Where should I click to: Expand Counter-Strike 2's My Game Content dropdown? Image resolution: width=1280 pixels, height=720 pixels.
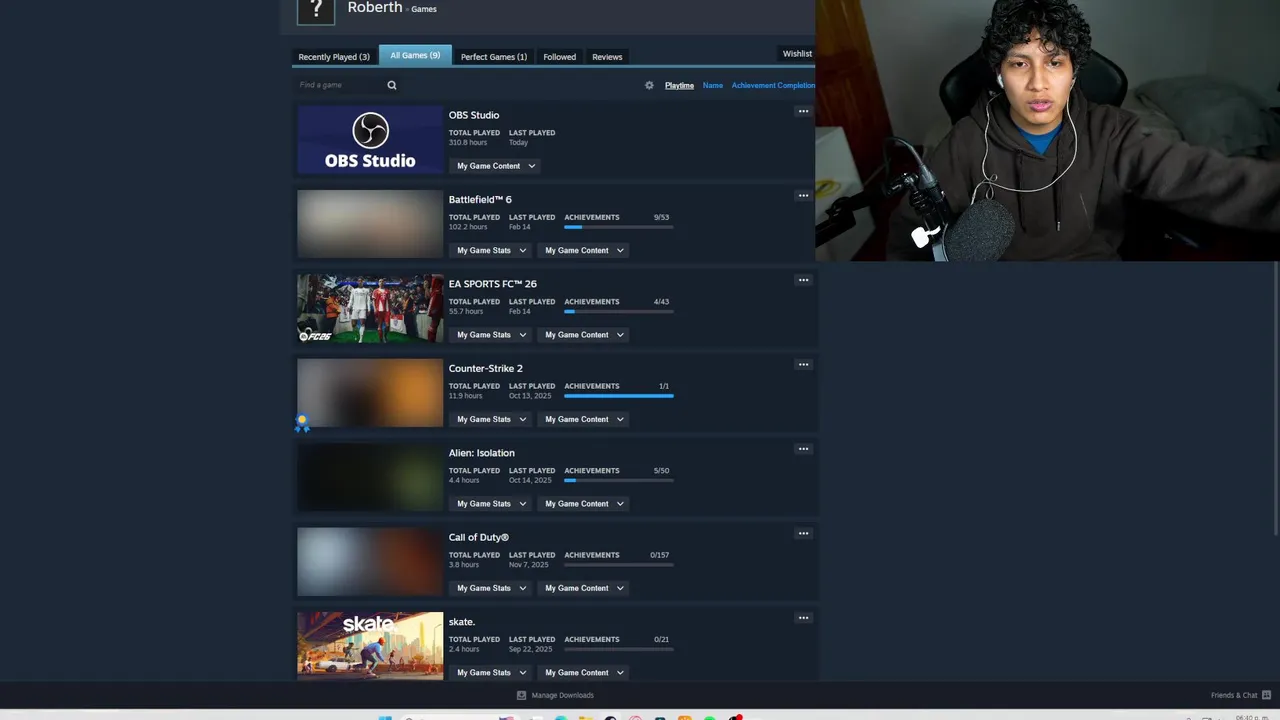[583, 419]
